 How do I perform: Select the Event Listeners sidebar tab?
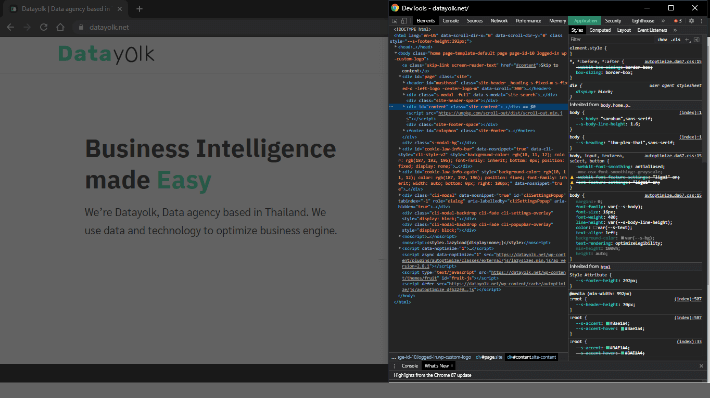[652, 30]
